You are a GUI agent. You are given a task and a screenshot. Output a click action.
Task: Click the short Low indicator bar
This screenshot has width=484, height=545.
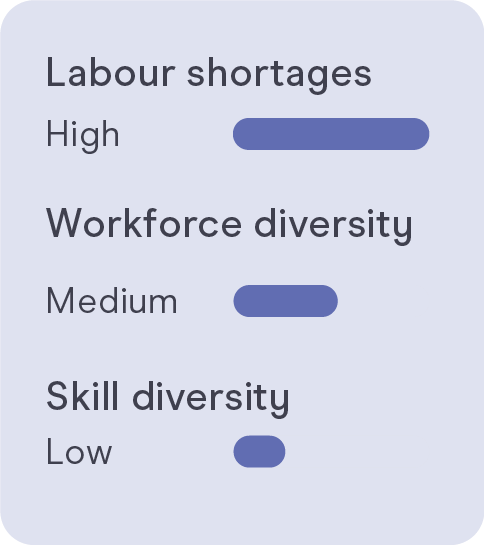click(x=259, y=452)
